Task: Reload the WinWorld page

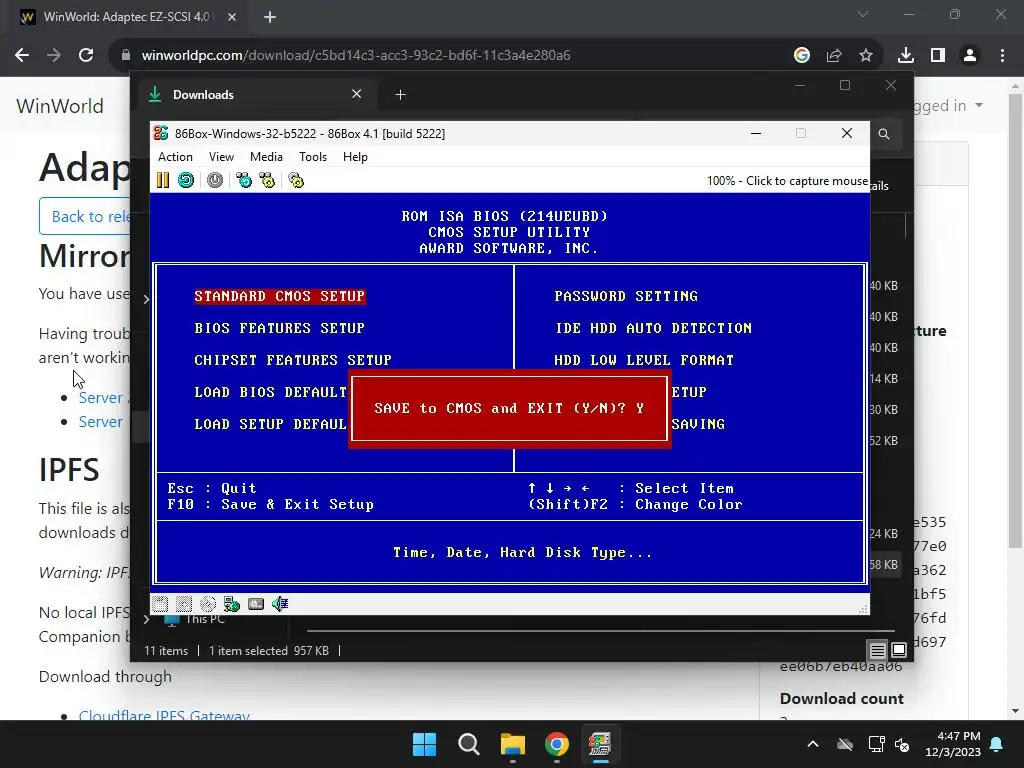Action: [86, 56]
